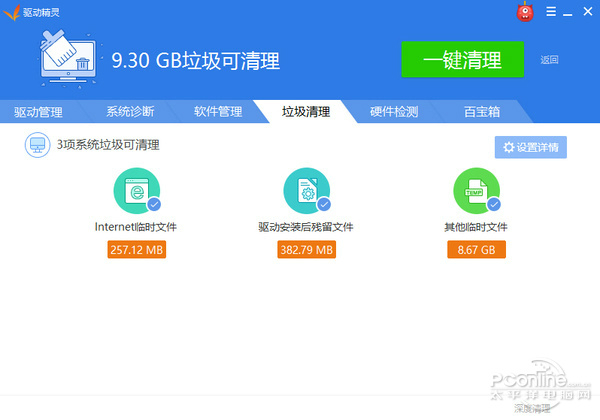Select the 其他临时文件 TEMP file icon
The width and height of the screenshot is (600, 420).
click(476, 190)
